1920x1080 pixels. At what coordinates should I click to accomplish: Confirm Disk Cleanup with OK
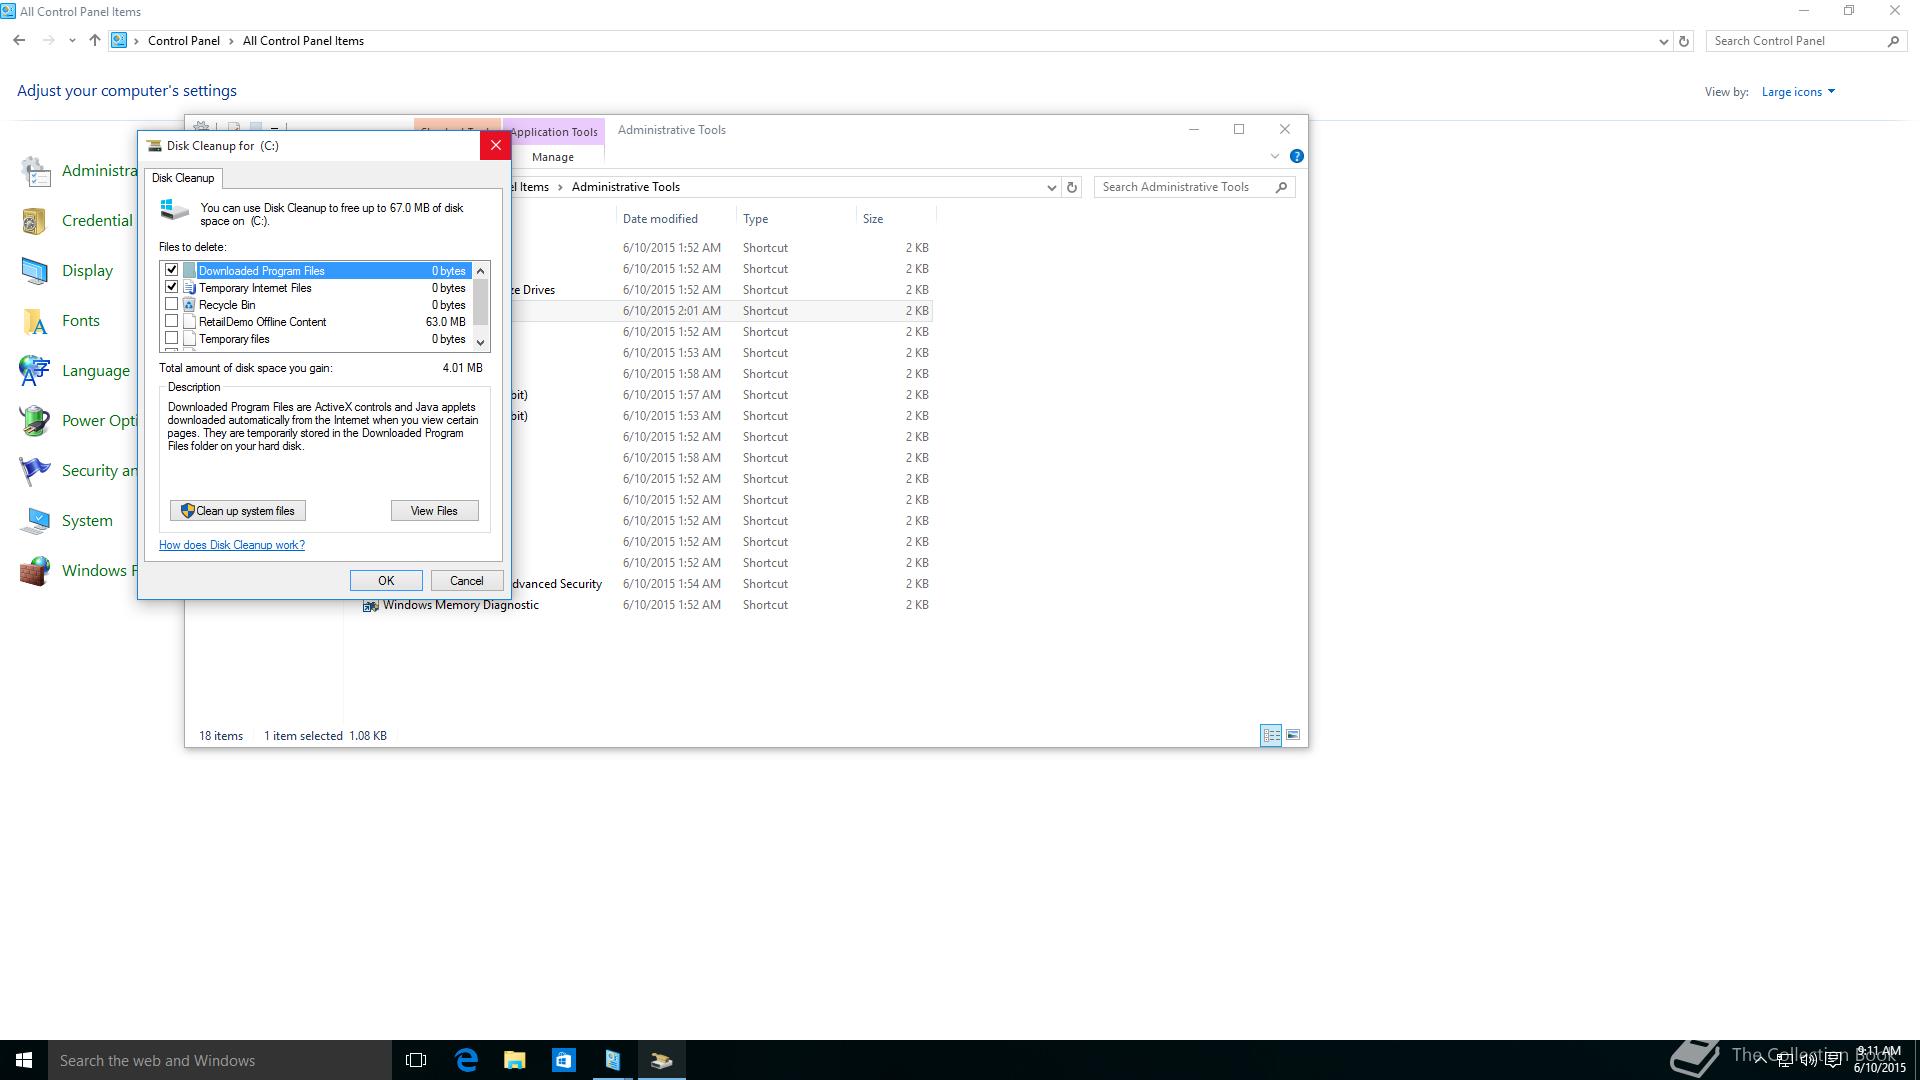(x=386, y=581)
